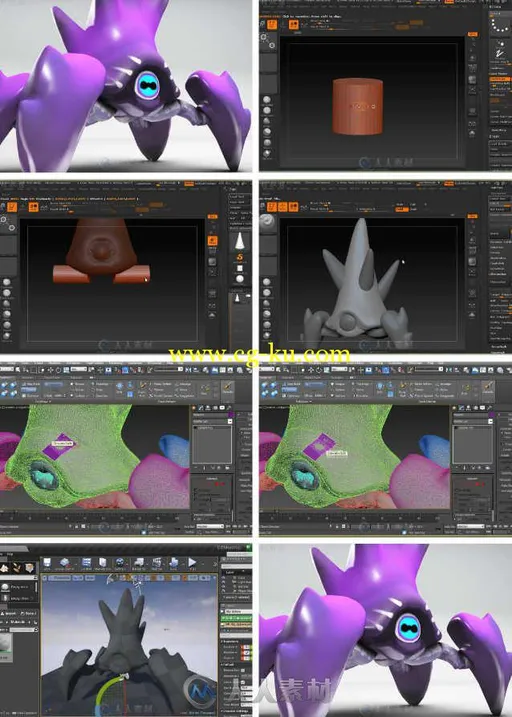
Task: Switch to Motion tab in left 3ds Max command panel
Action: (x=215, y=407)
